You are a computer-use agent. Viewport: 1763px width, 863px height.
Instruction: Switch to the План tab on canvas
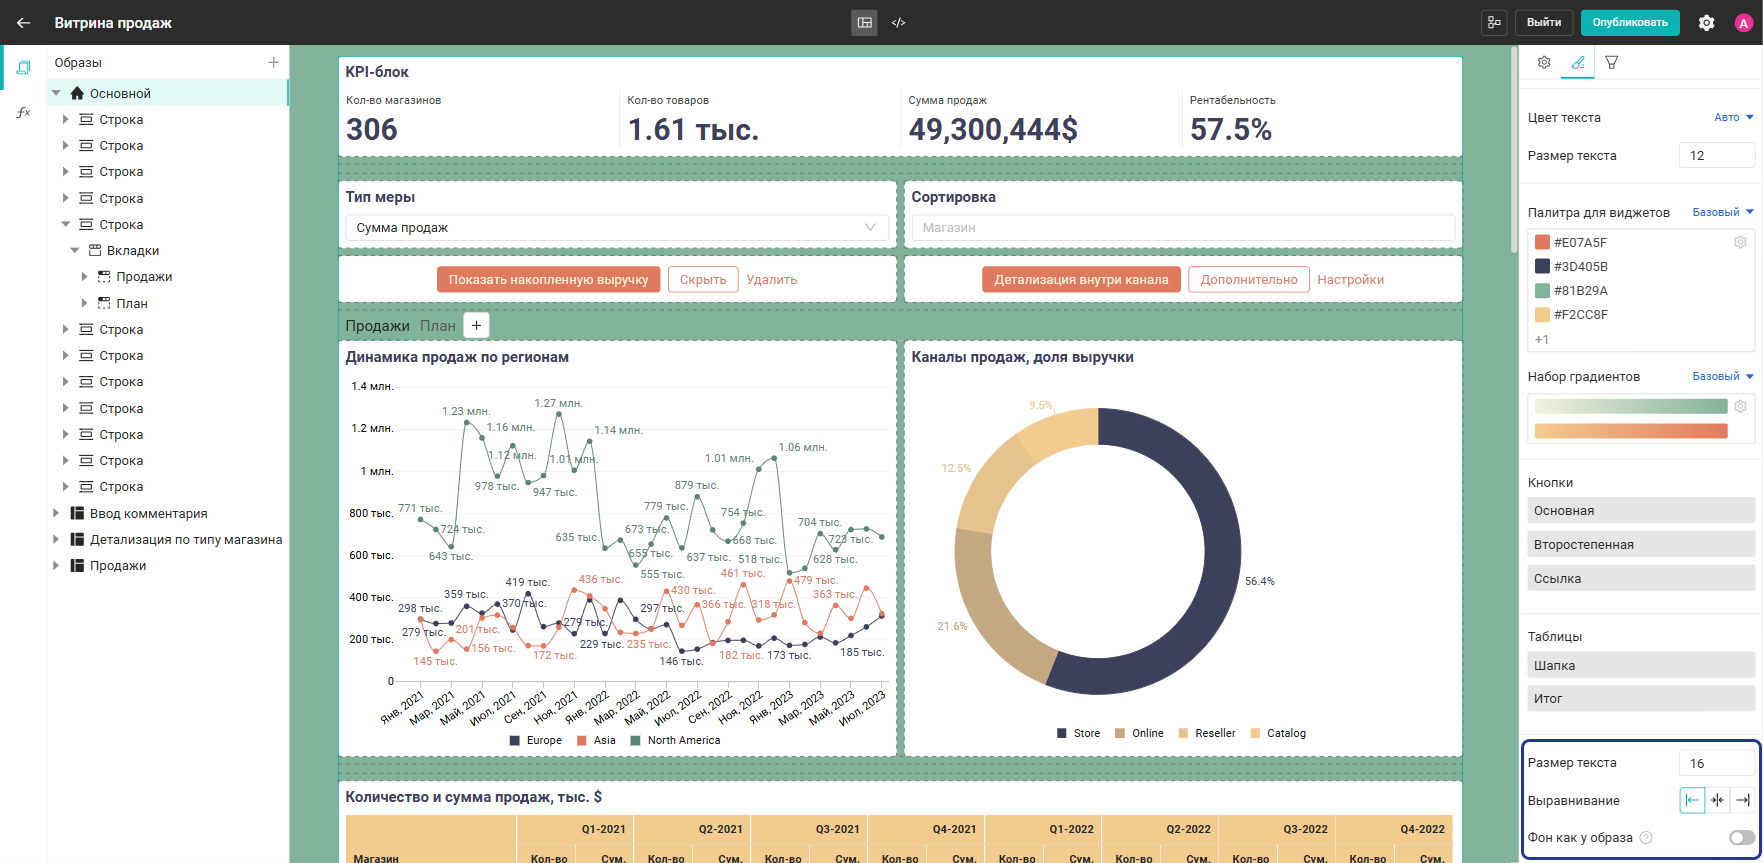(438, 326)
